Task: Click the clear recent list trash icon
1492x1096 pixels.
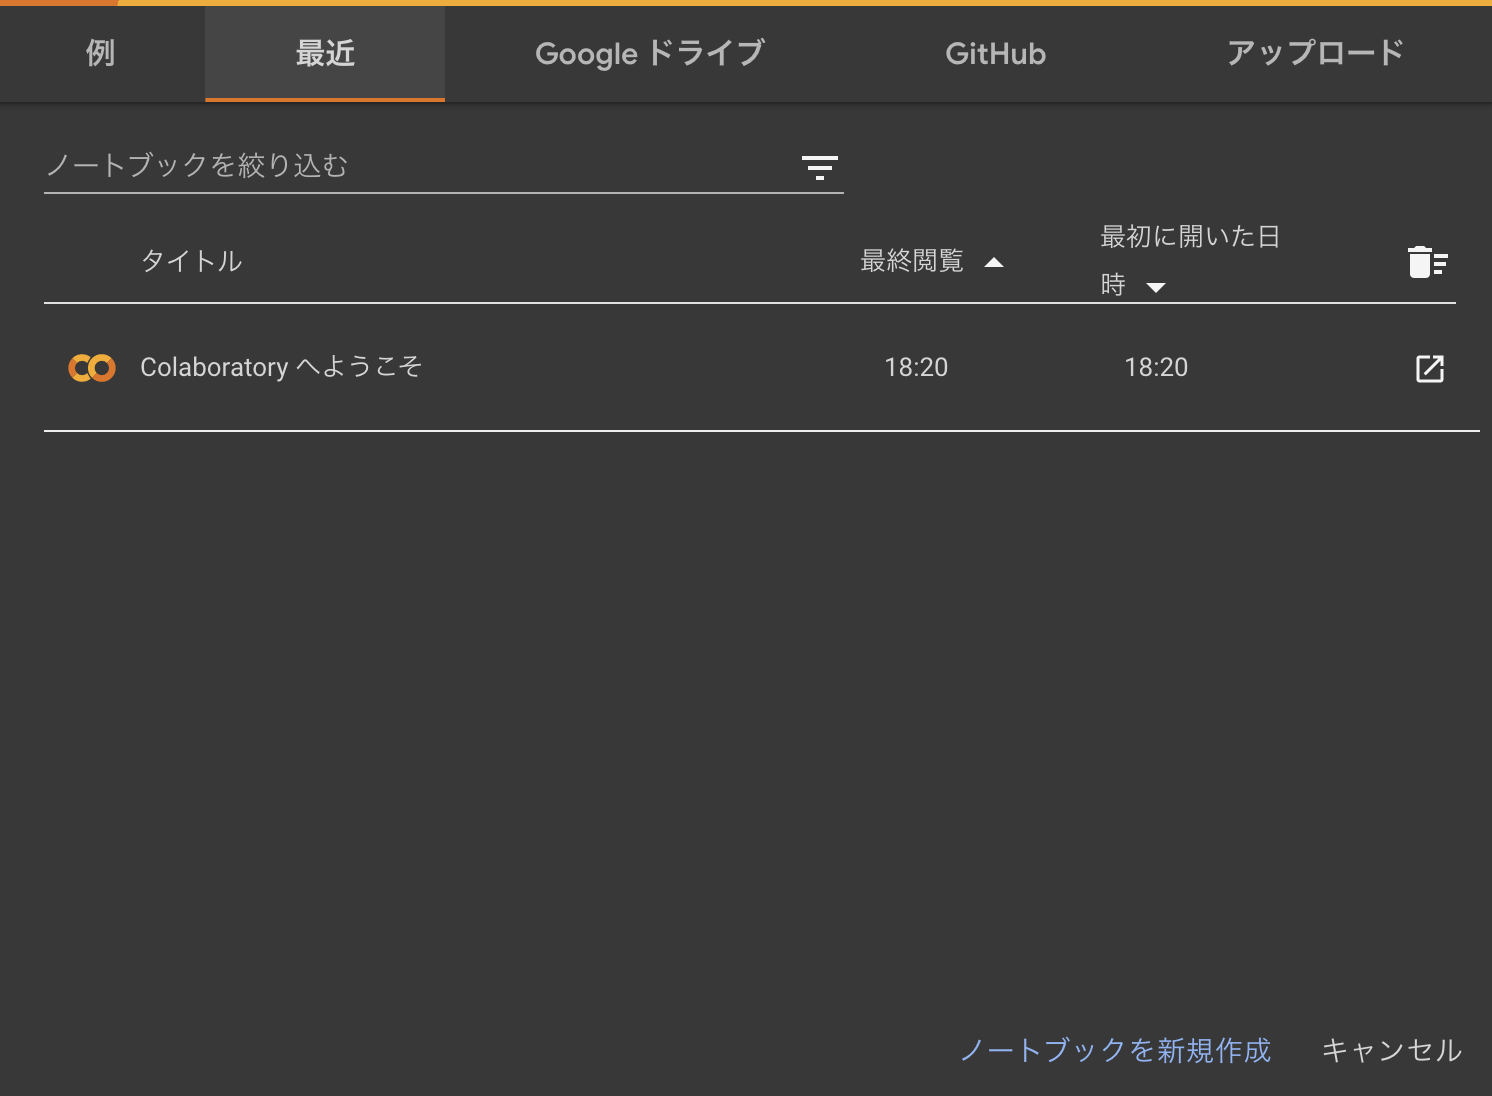Action: [x=1428, y=262]
